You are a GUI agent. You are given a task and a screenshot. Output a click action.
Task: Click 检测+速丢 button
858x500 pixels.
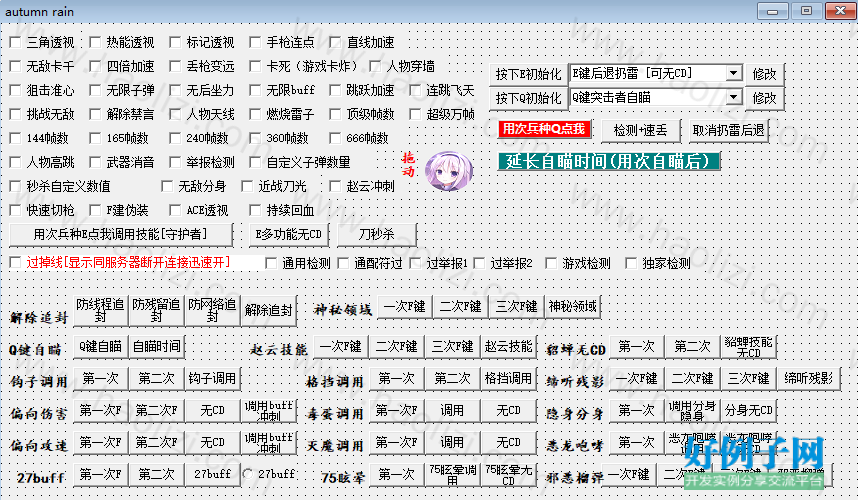coord(640,130)
